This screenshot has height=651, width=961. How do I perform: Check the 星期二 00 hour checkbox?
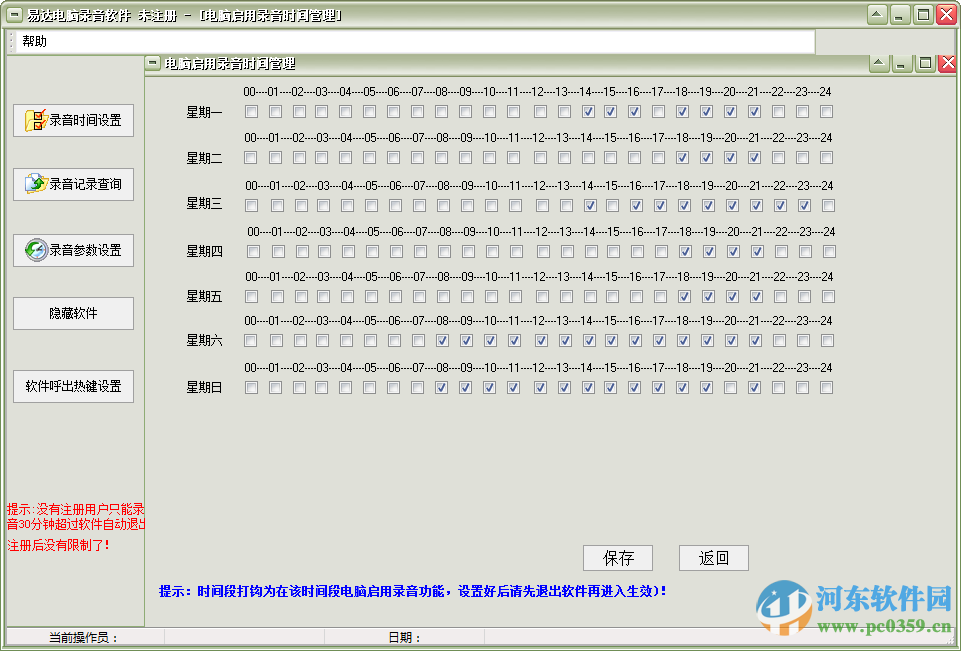(x=251, y=158)
